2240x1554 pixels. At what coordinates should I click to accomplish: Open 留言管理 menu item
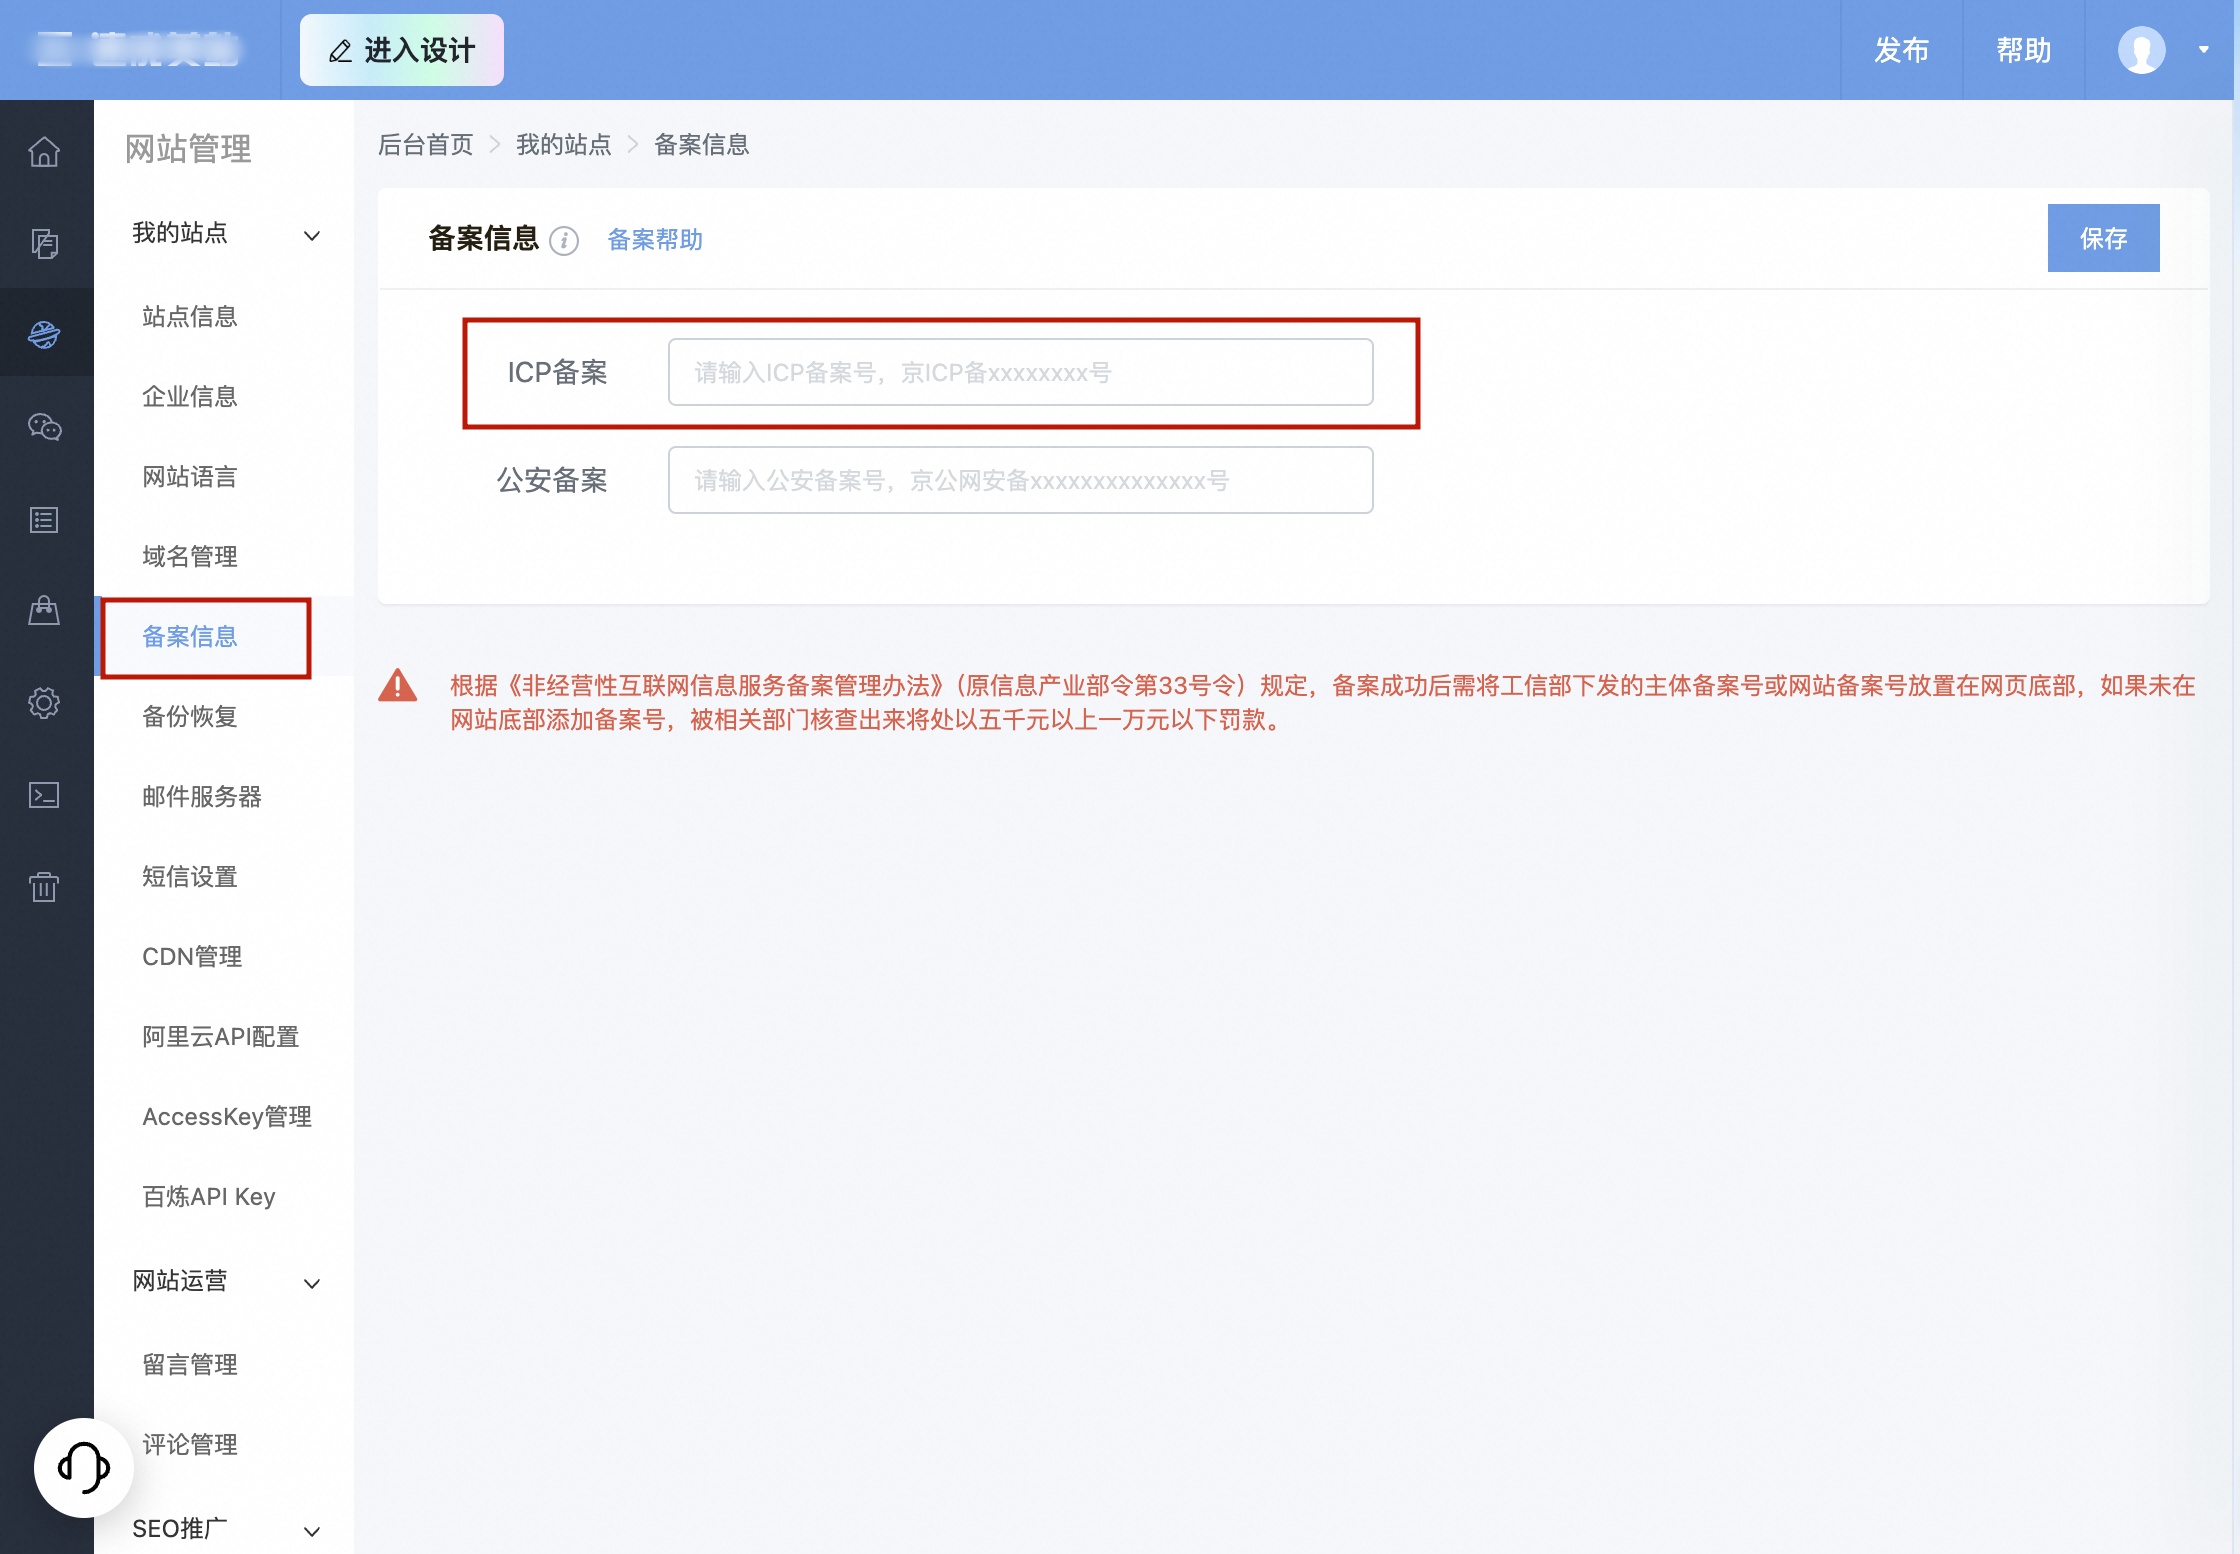(x=190, y=1365)
